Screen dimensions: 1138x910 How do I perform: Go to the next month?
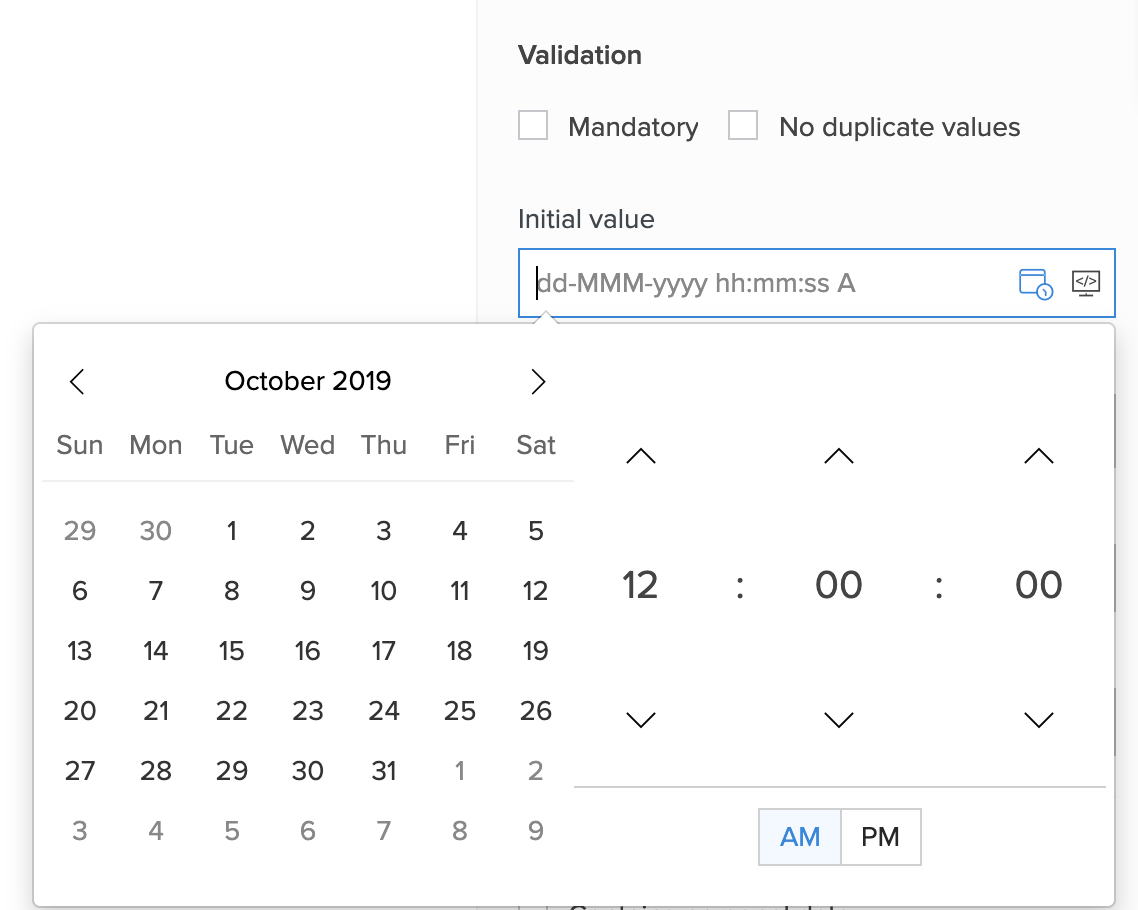[x=538, y=381]
